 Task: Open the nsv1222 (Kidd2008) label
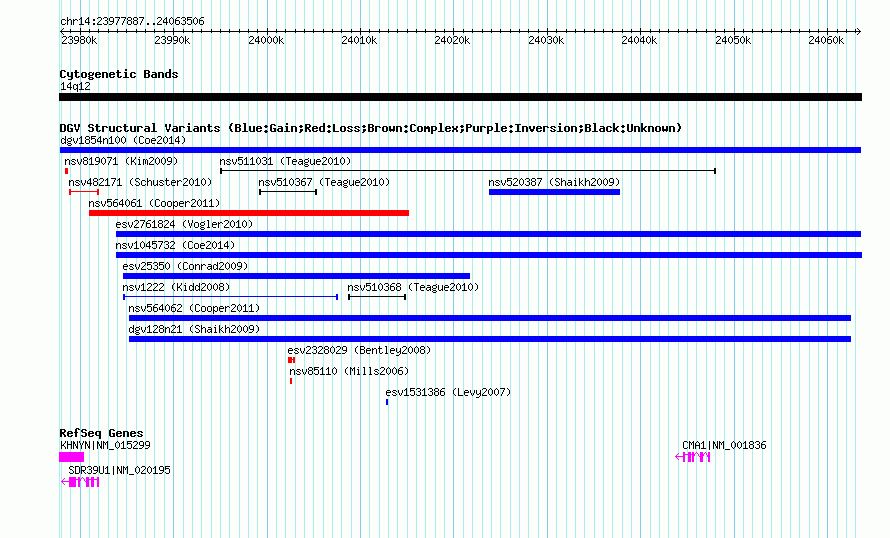pyautogui.click(x=177, y=287)
